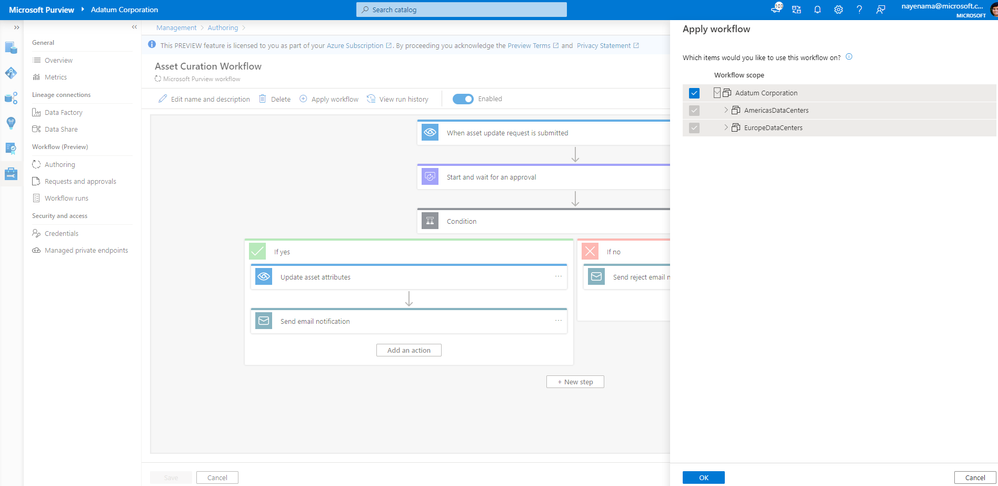Viewport: 998px width, 486px height.
Task: Select 'Start and wait for an approval' step
Action: (544, 177)
